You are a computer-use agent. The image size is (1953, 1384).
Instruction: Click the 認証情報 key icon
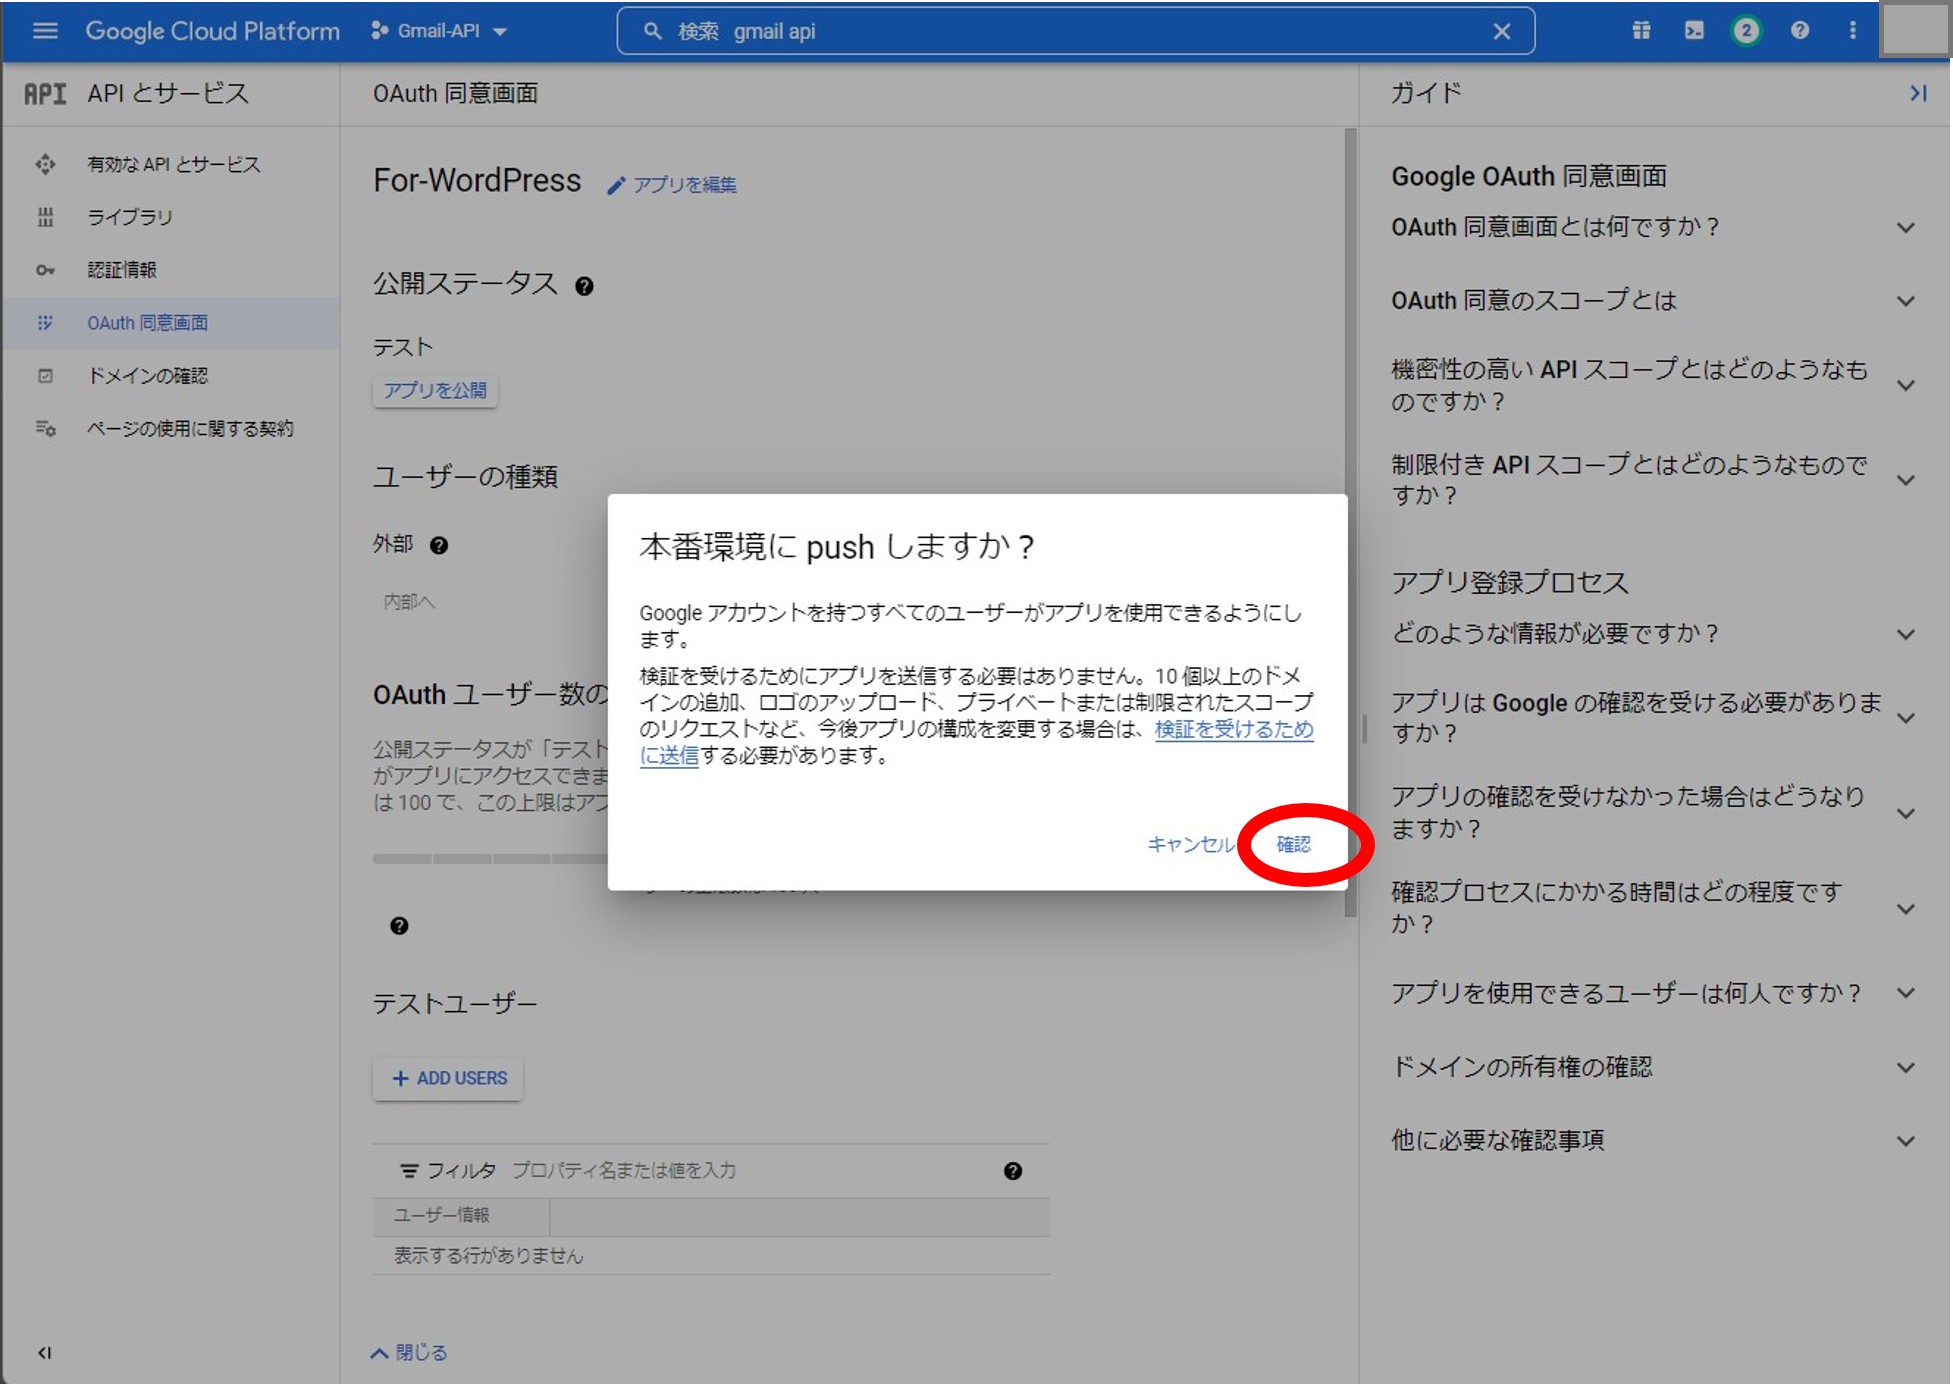tap(45, 270)
